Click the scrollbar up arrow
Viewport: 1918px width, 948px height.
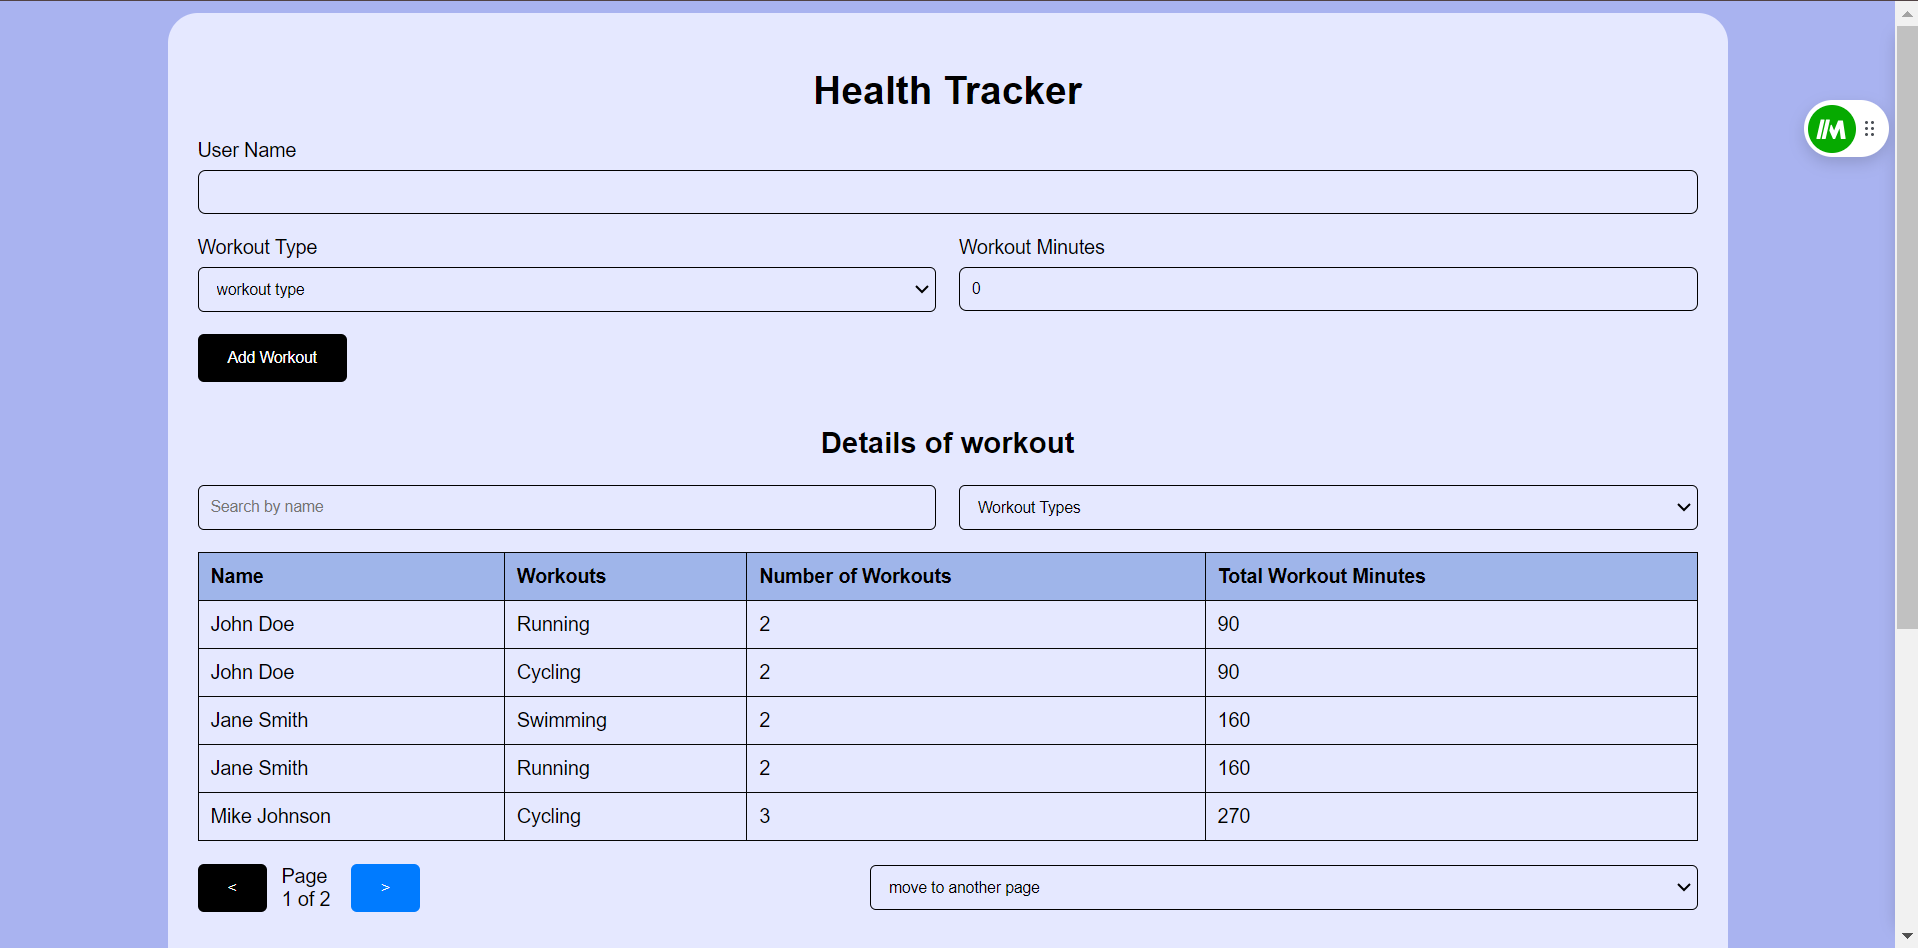pyautogui.click(x=1907, y=13)
